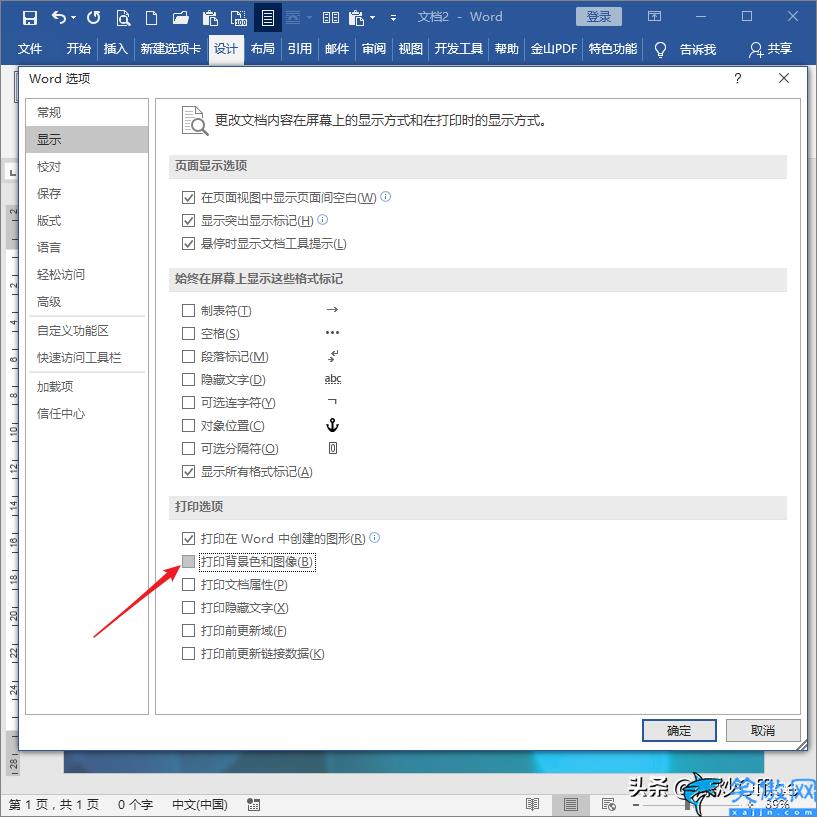Image resolution: width=817 pixels, height=817 pixels.
Task: Click the 确定 button
Action: tap(679, 731)
